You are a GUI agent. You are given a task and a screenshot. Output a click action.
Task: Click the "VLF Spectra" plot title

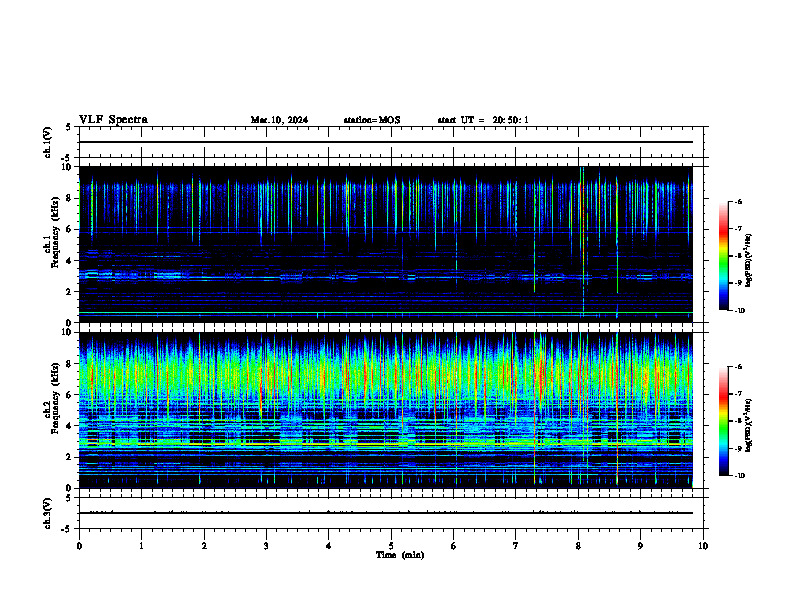113,120
